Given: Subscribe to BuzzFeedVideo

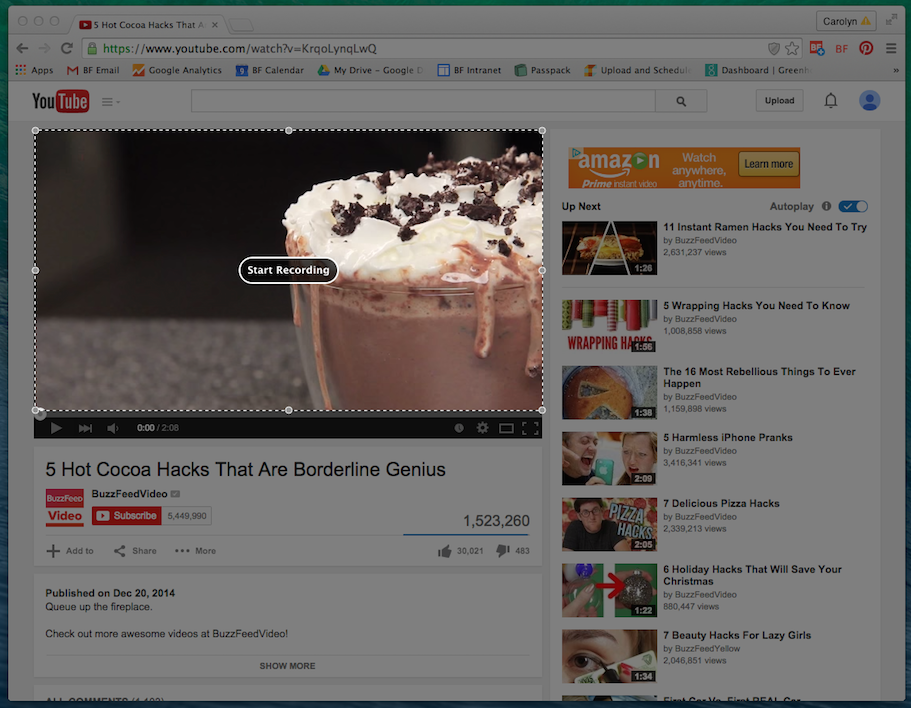Looking at the screenshot, I should tap(127, 516).
